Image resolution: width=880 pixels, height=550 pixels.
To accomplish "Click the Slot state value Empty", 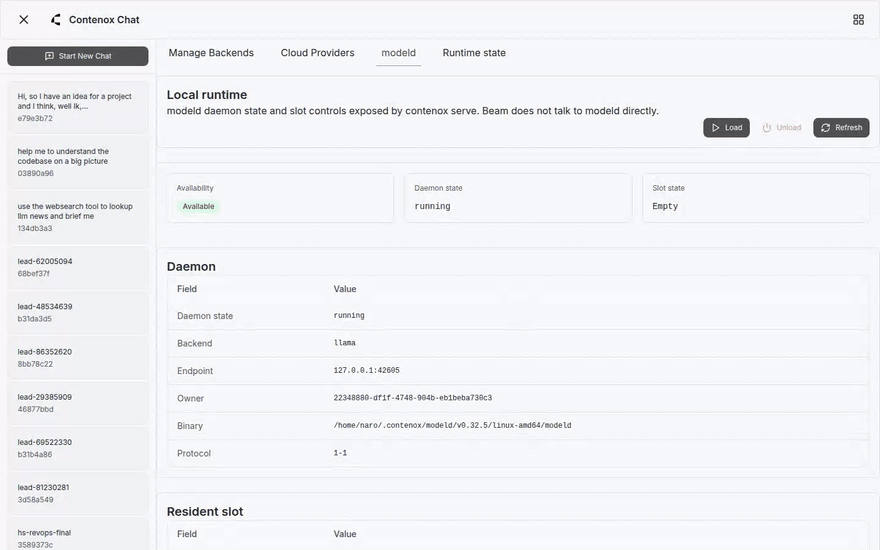I will (x=665, y=206).
